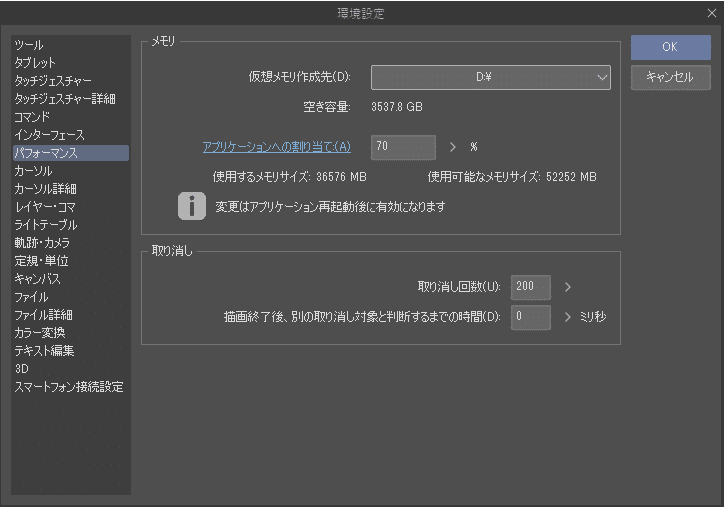The height and width of the screenshot is (507, 726).
Task: Select コマンド category
Action: tap(71, 117)
